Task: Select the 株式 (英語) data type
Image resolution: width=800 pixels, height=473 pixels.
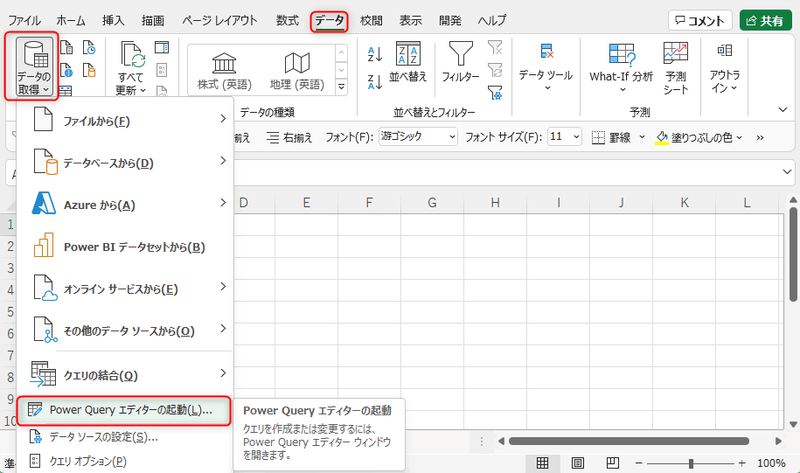Action: tap(224, 71)
